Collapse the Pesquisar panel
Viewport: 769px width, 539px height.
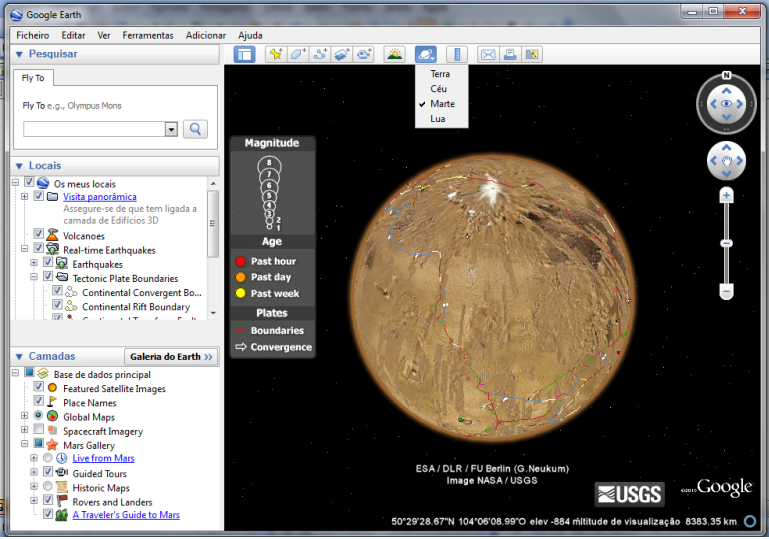tap(19, 54)
